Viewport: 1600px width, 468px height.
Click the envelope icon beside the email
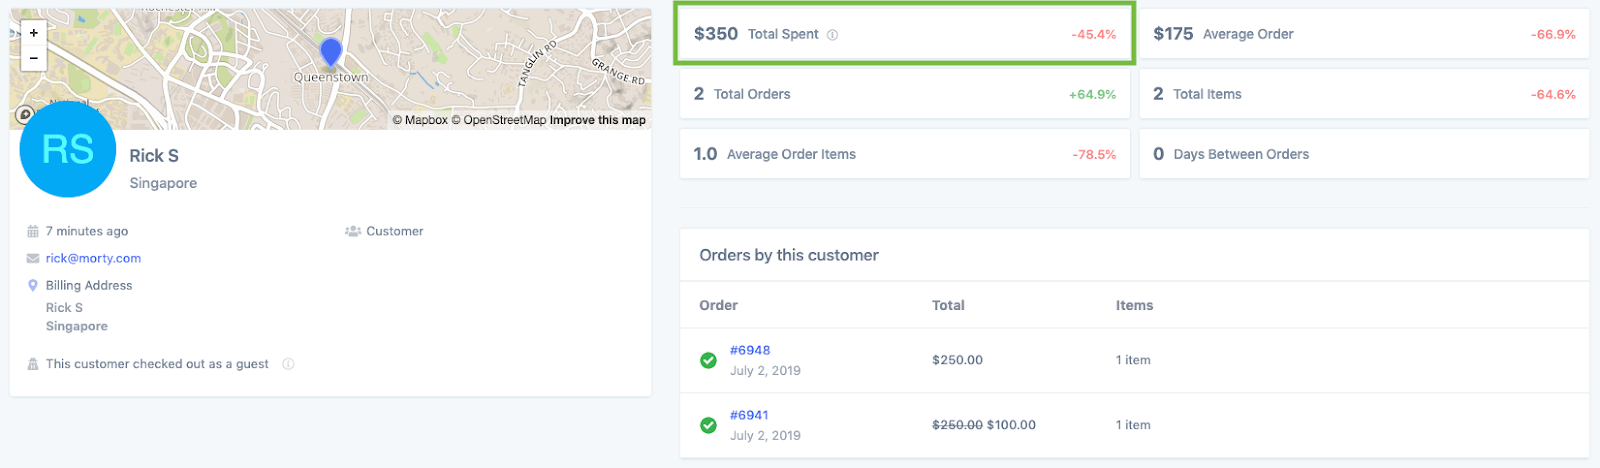tap(33, 258)
